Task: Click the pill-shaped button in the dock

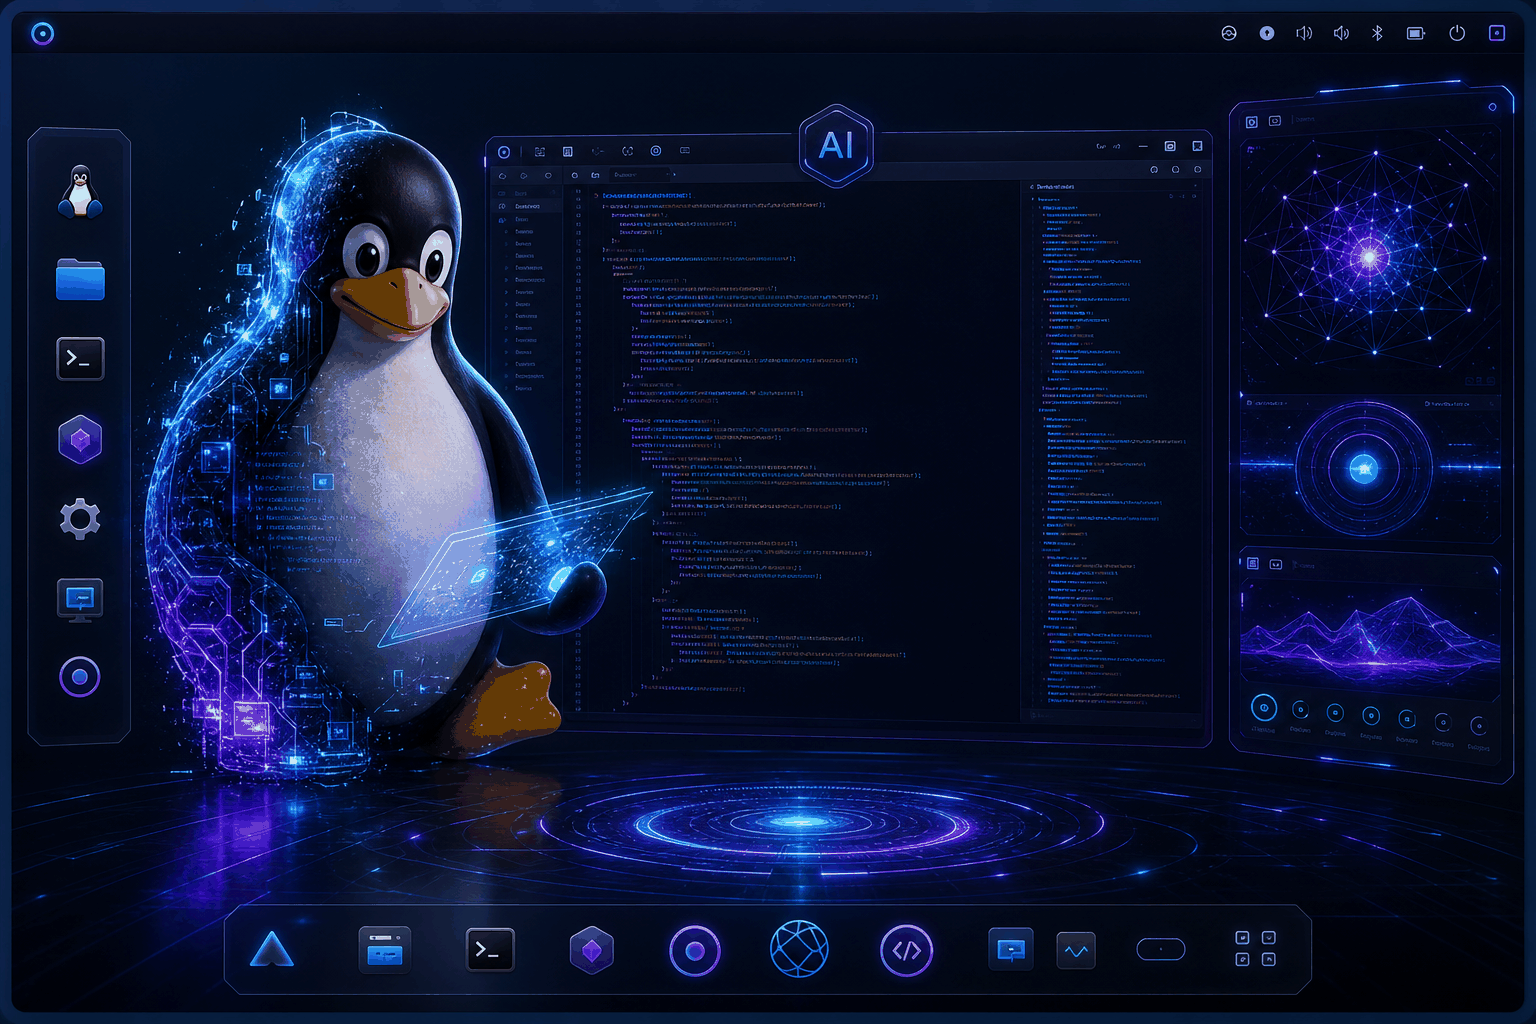Action: click(1161, 949)
